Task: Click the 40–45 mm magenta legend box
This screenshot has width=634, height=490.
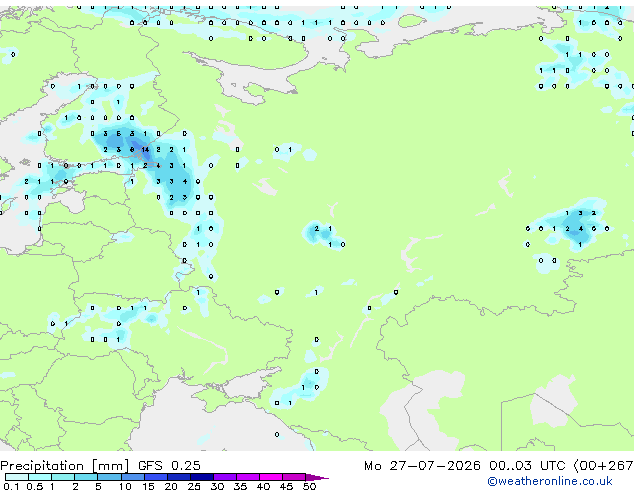Action: [271, 477]
